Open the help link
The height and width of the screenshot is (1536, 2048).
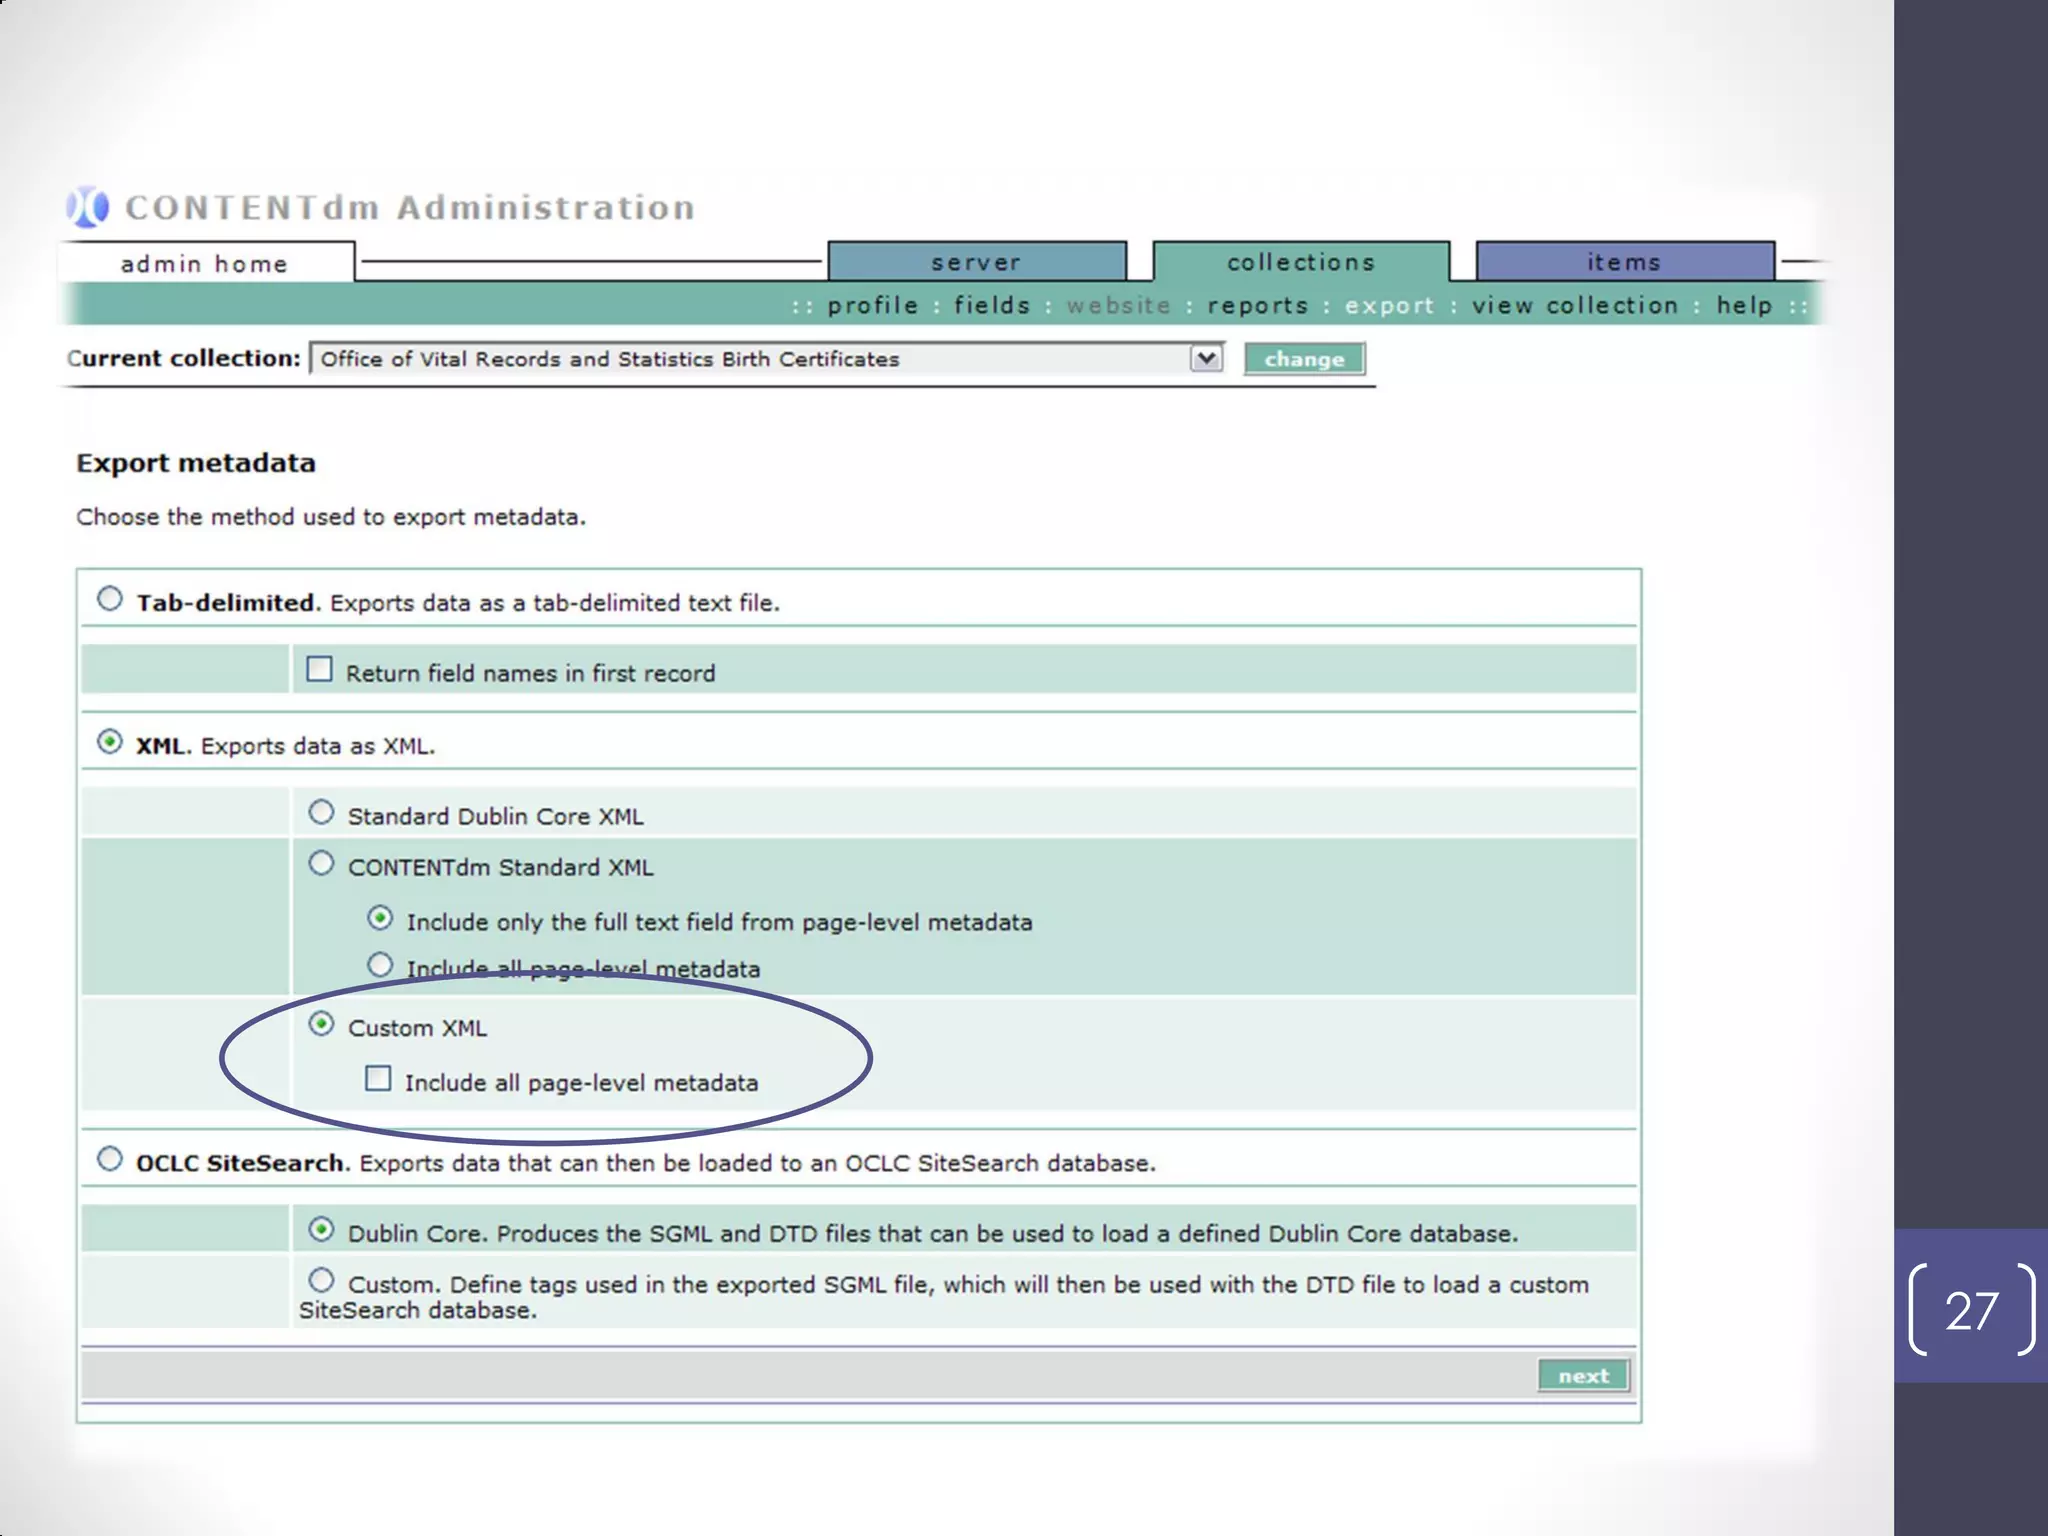[x=1744, y=305]
